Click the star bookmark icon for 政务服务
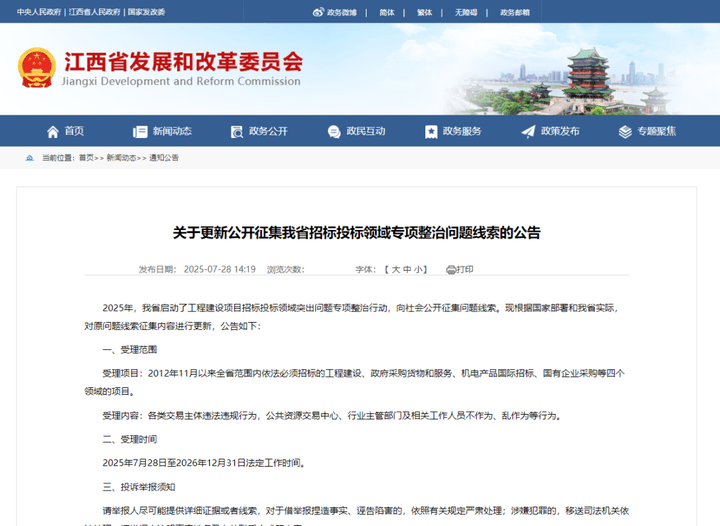Image resolution: width=720 pixels, height=526 pixels. click(x=431, y=132)
